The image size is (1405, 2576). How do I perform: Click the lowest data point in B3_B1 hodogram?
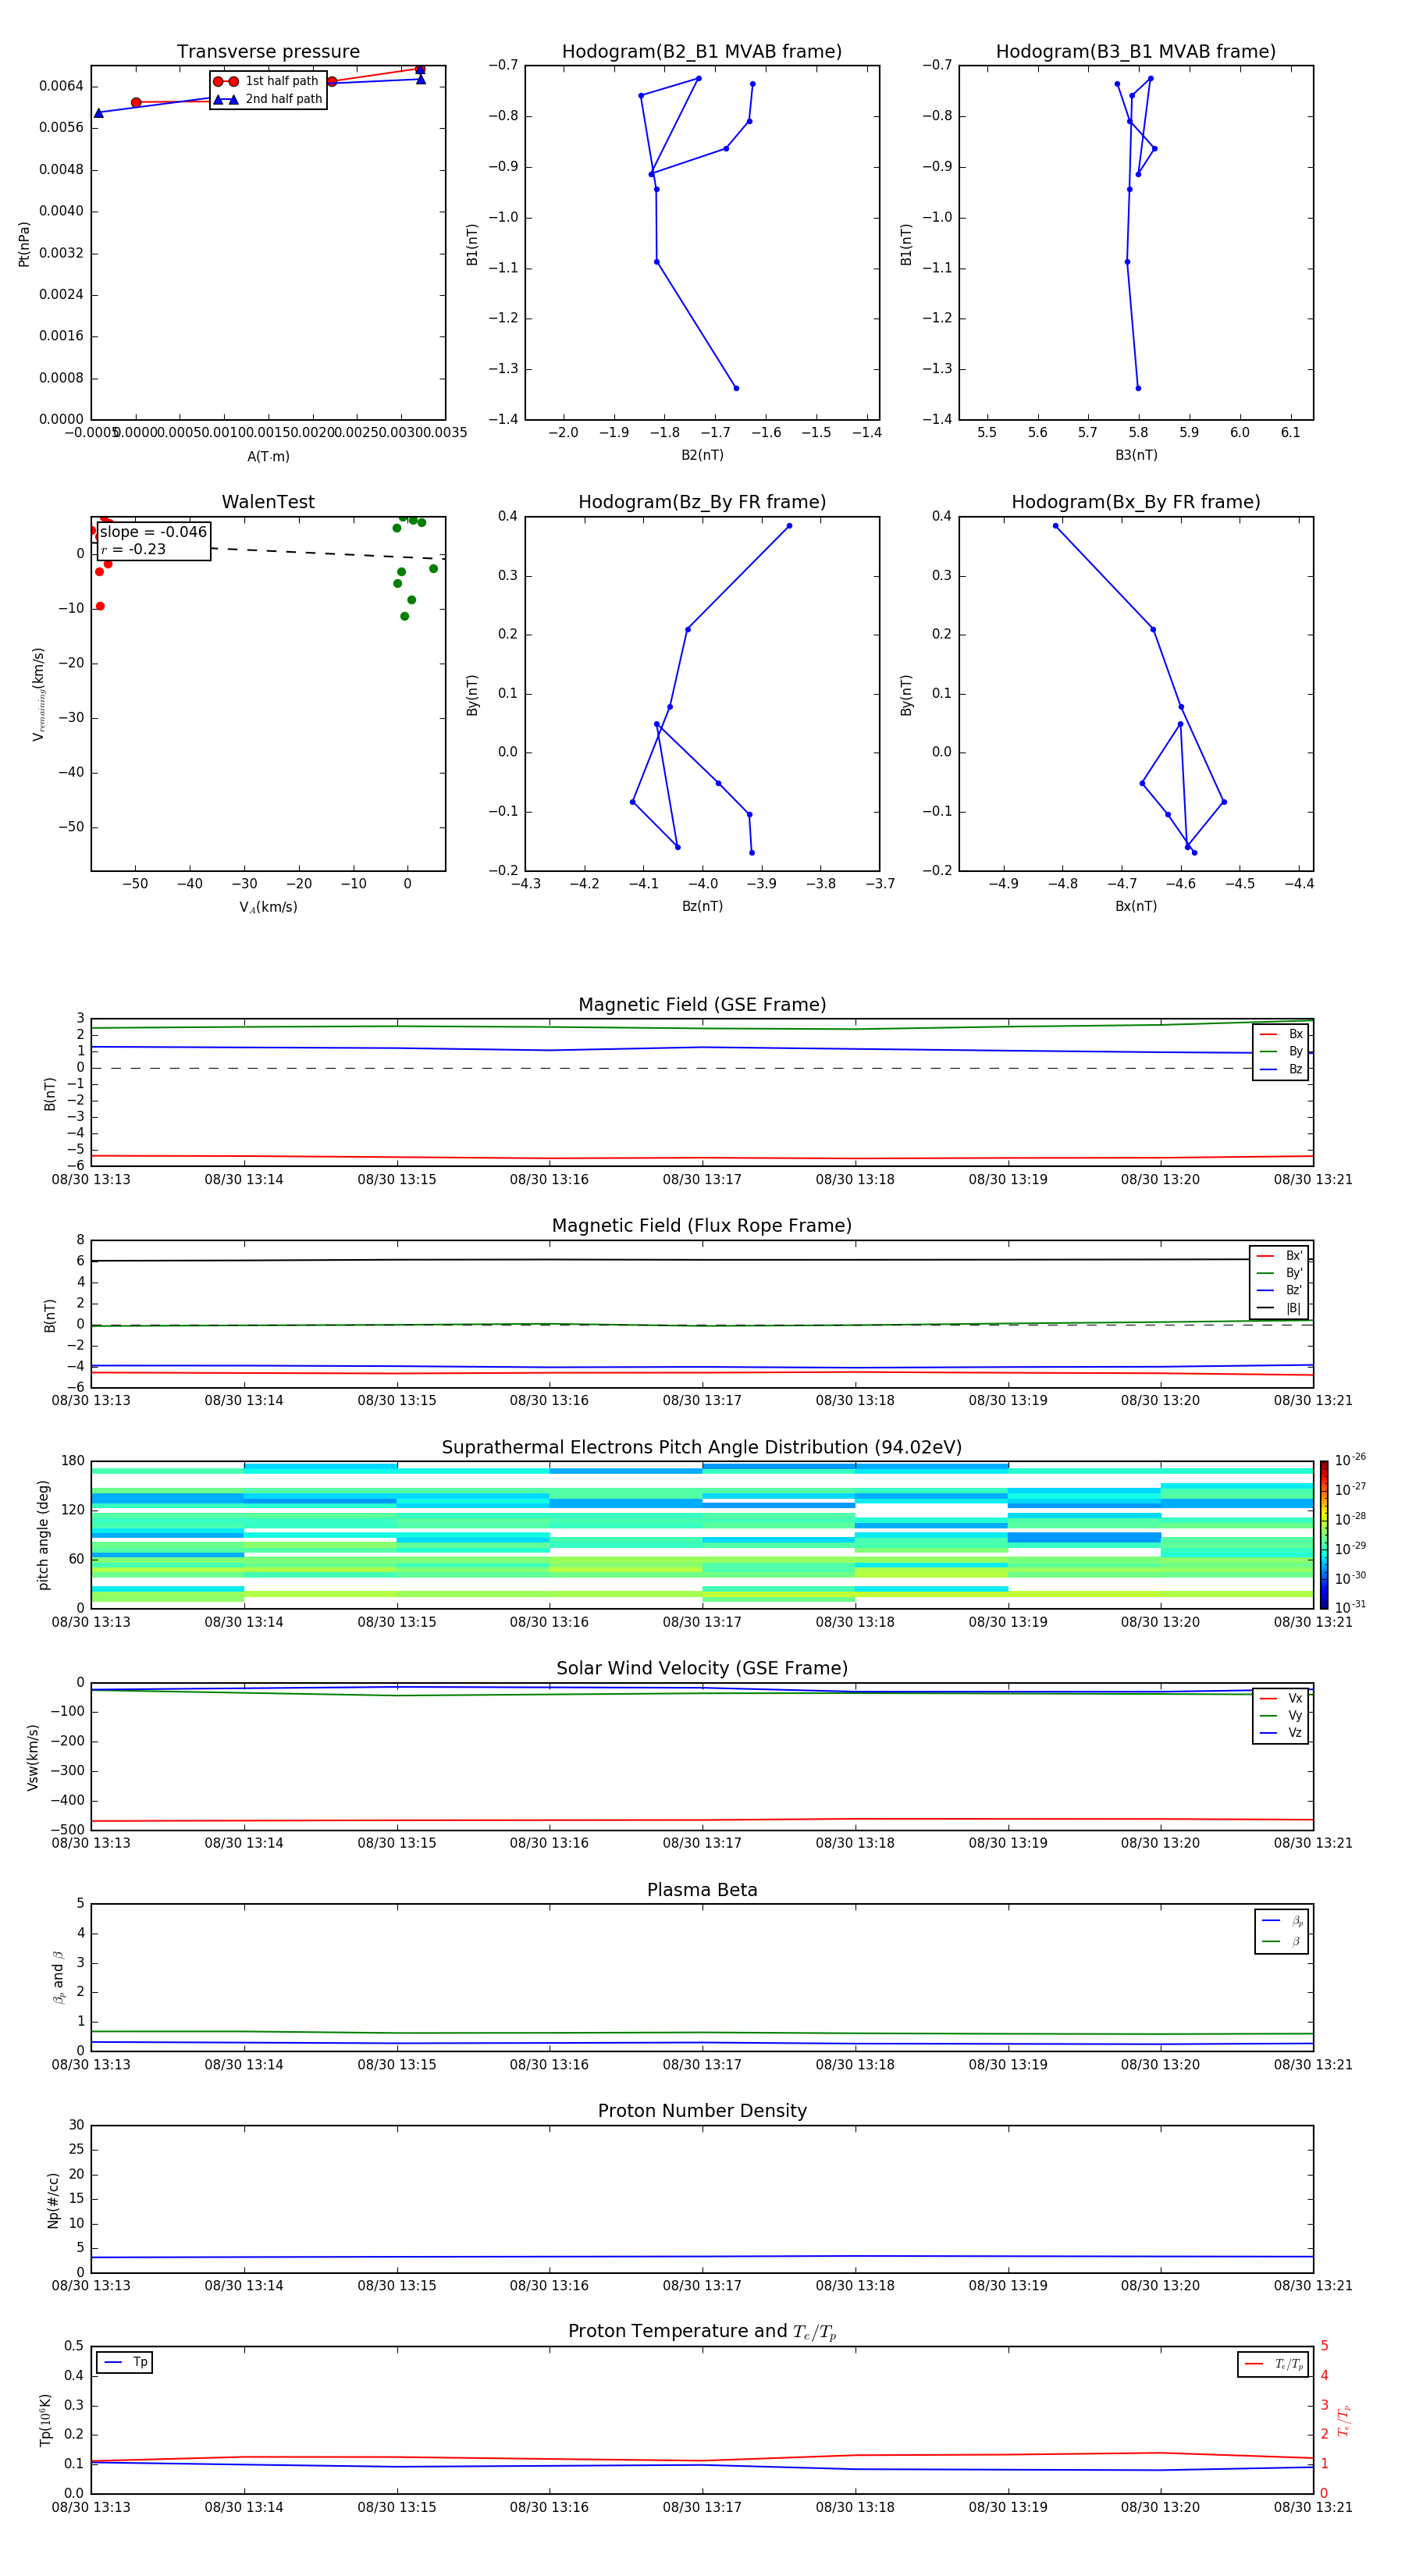pyautogui.click(x=1138, y=388)
